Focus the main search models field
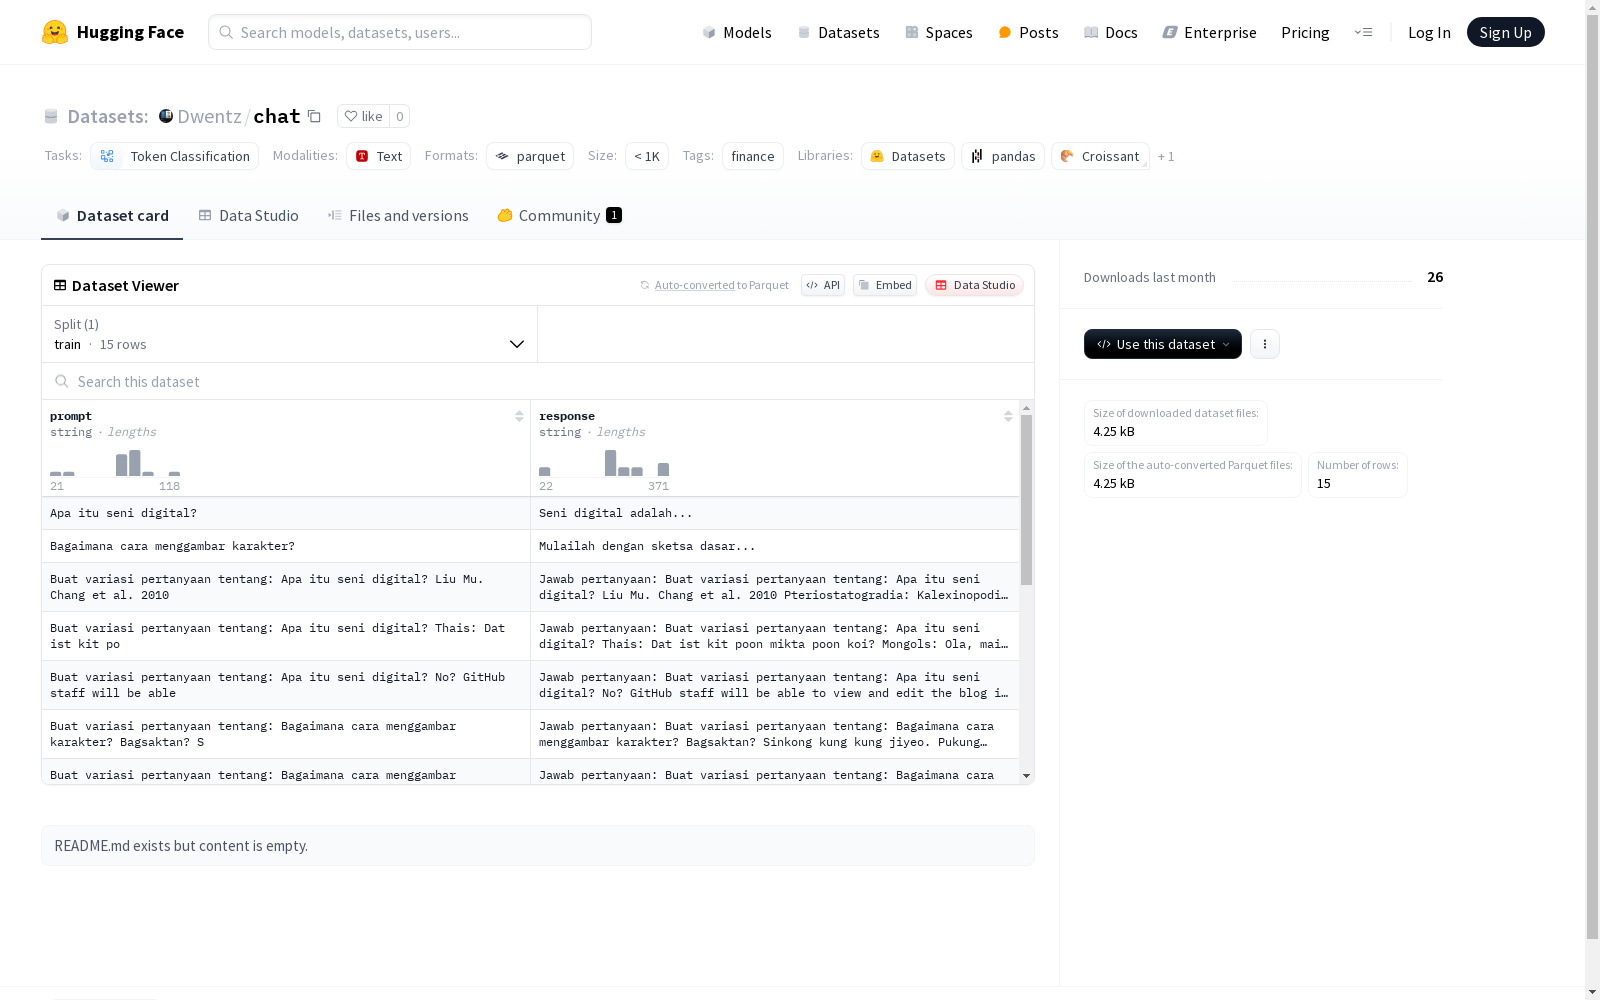The height and width of the screenshot is (1000, 1600). (x=400, y=32)
